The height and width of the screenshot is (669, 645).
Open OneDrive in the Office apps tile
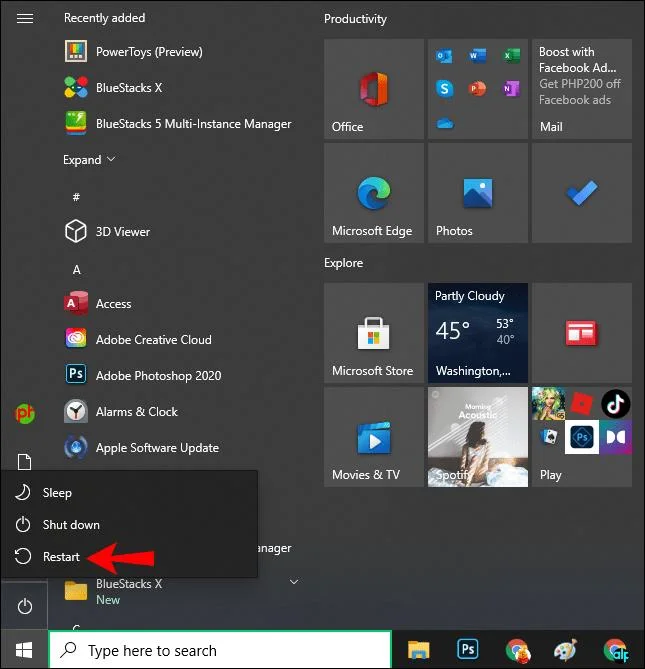point(445,124)
